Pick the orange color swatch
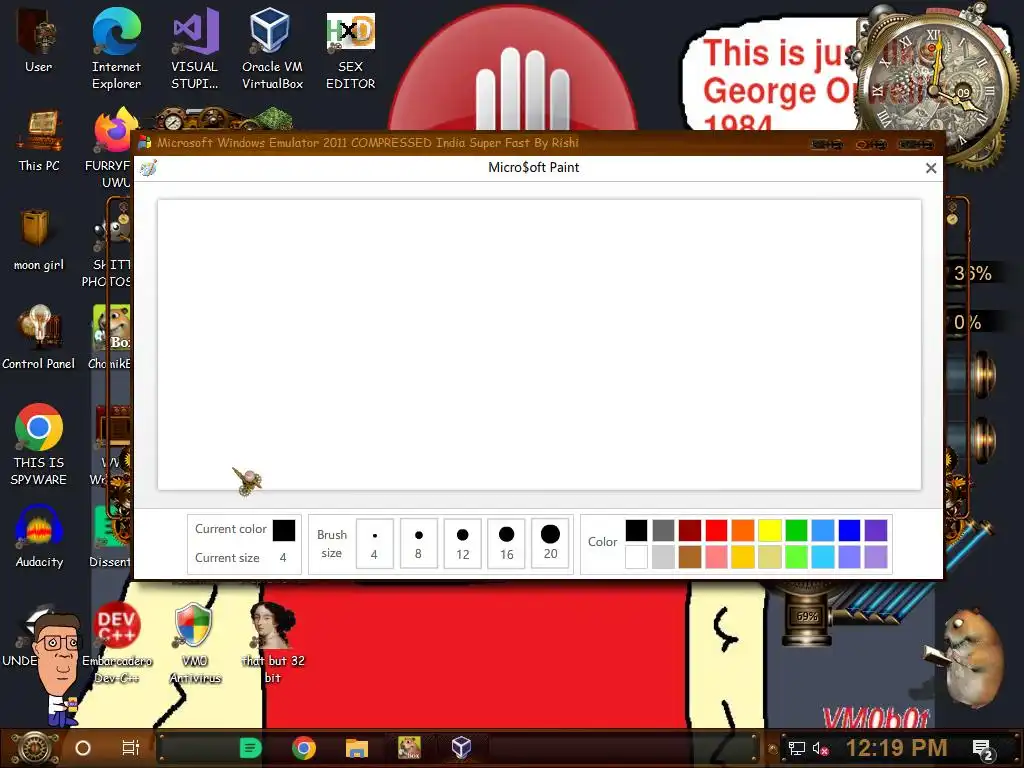Image resolution: width=1024 pixels, height=768 pixels. (x=743, y=530)
